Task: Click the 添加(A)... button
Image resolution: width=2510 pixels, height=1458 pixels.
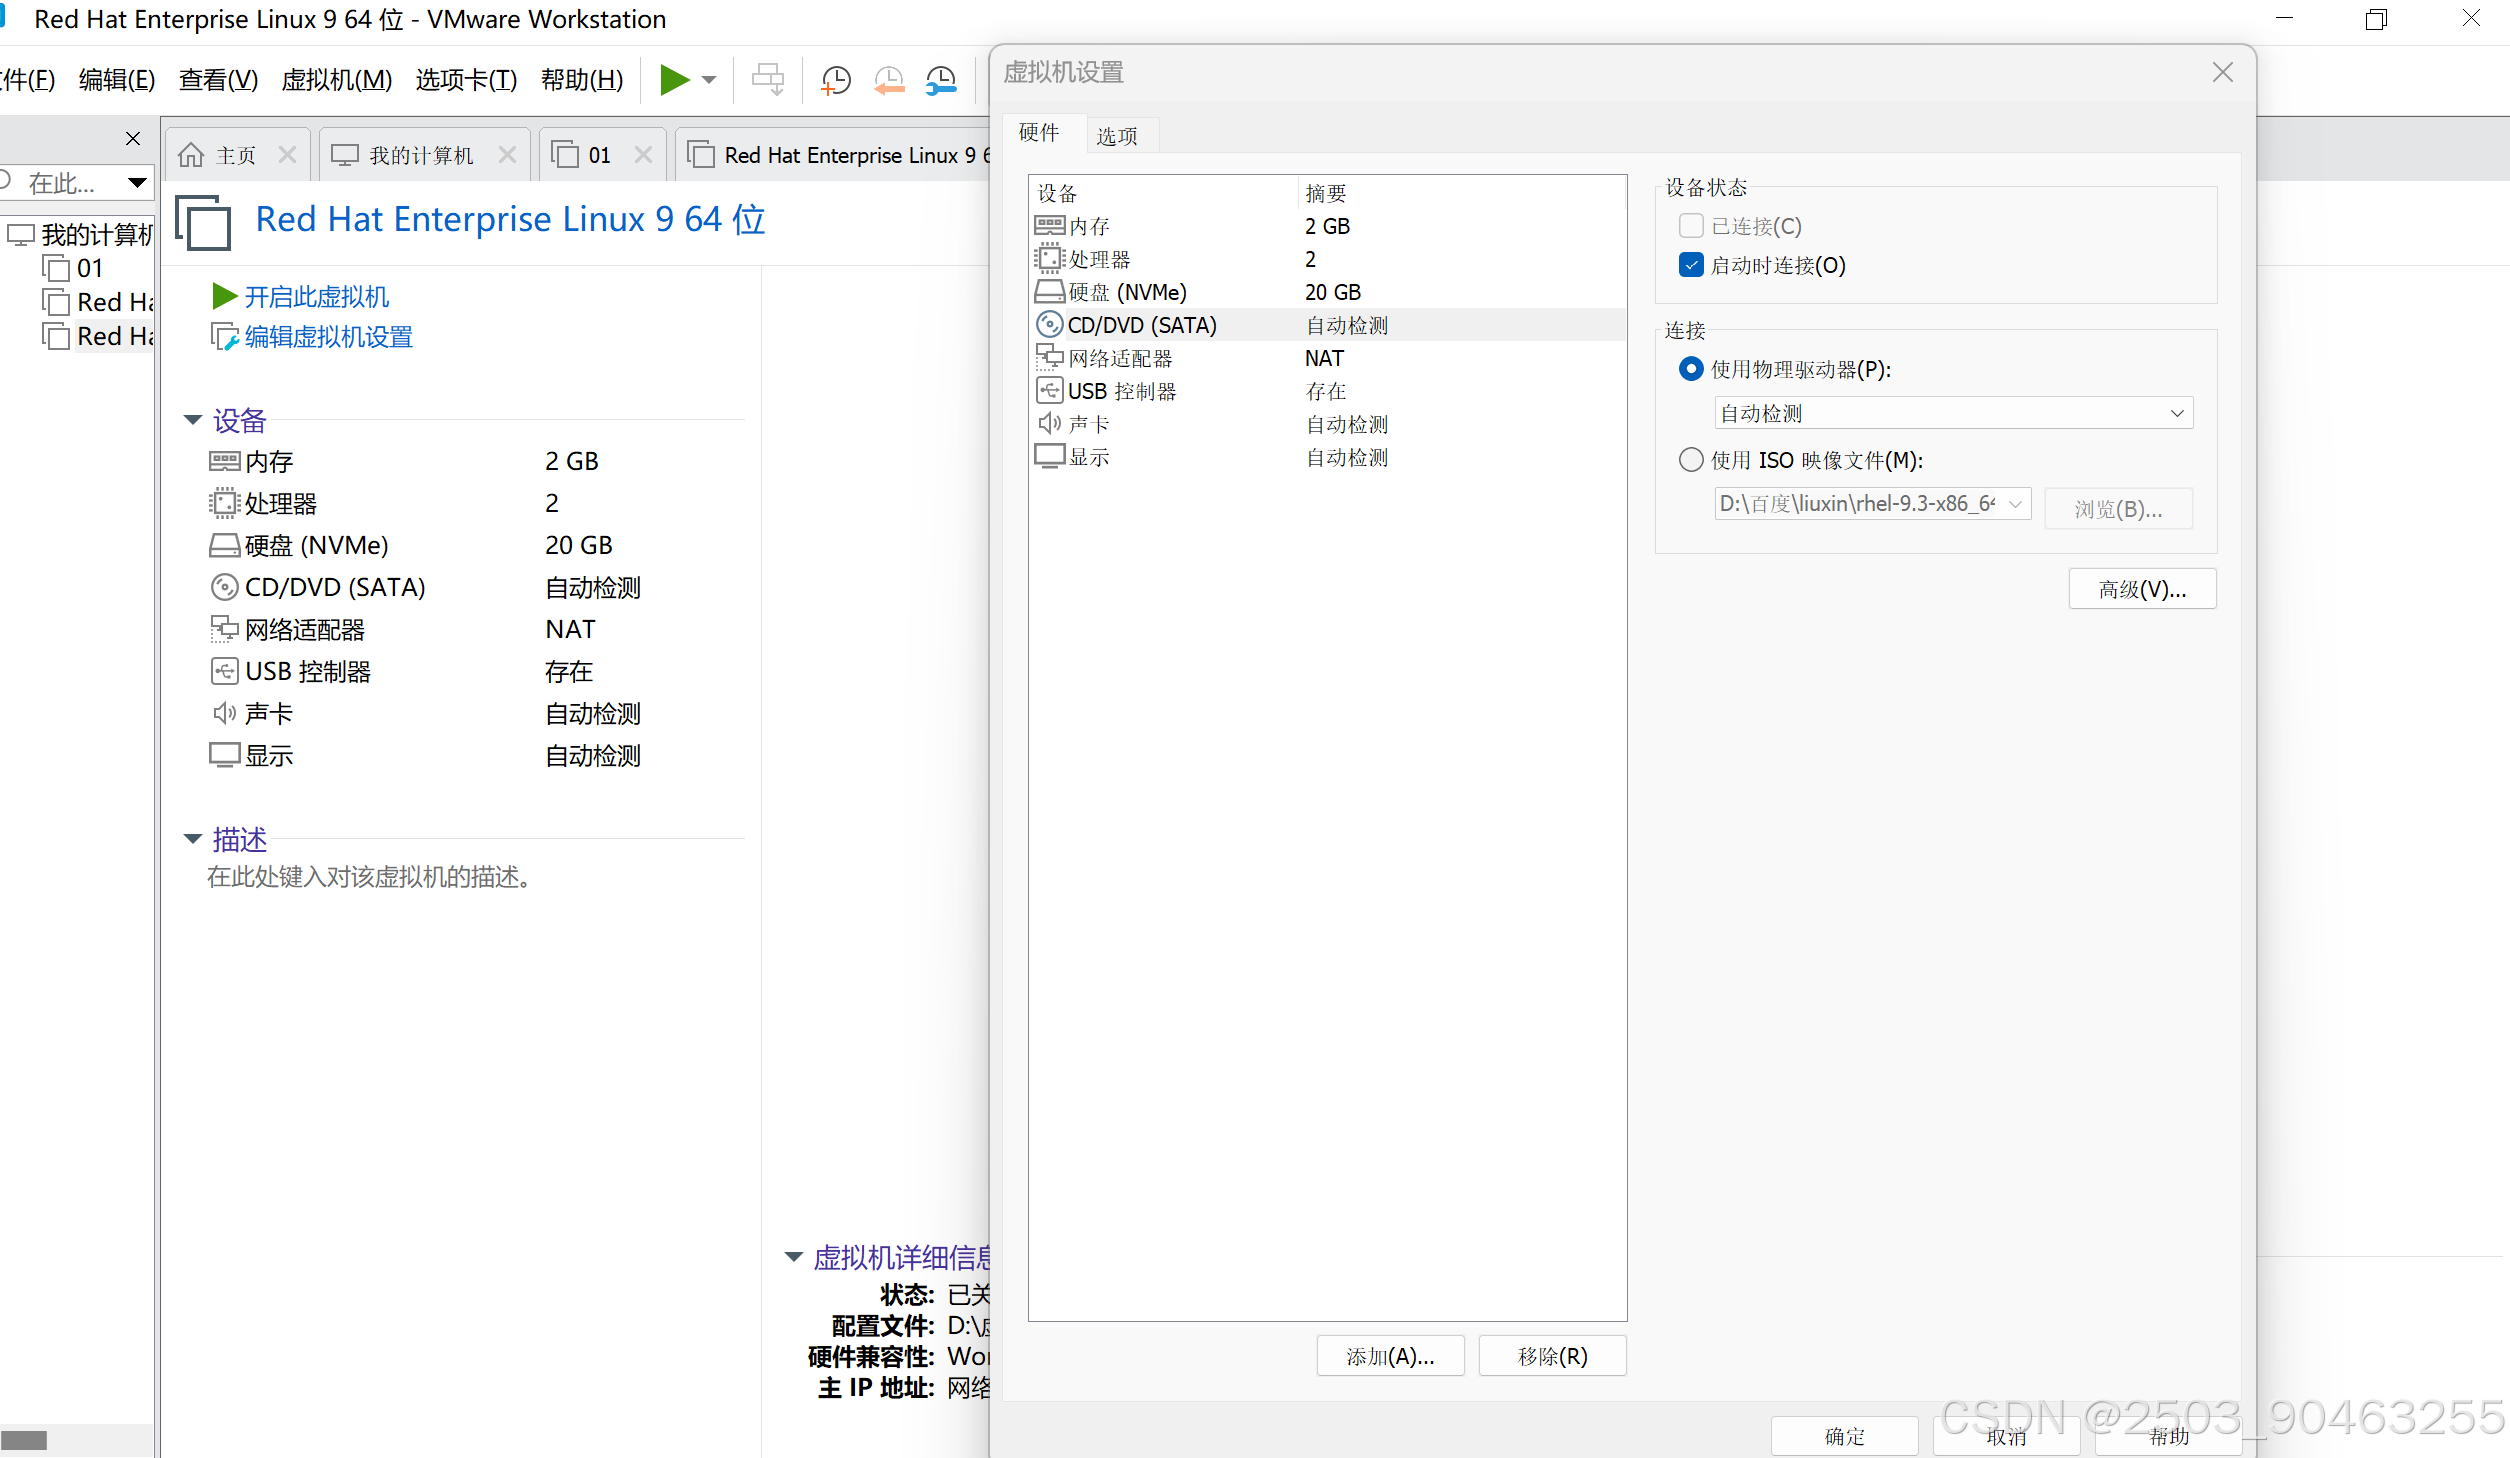Action: 1390,1356
